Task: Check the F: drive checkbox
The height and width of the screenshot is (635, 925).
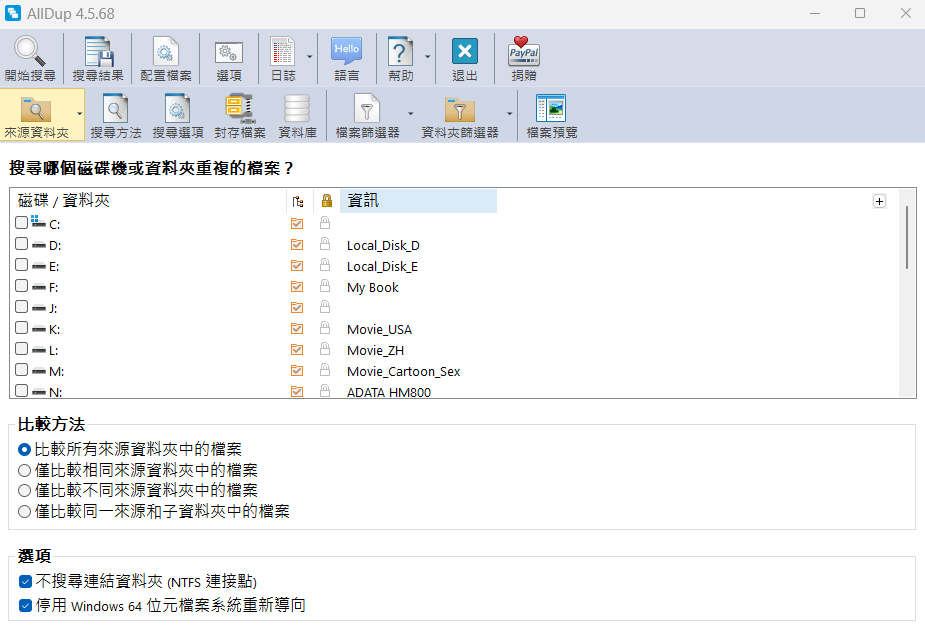Action: [21, 286]
